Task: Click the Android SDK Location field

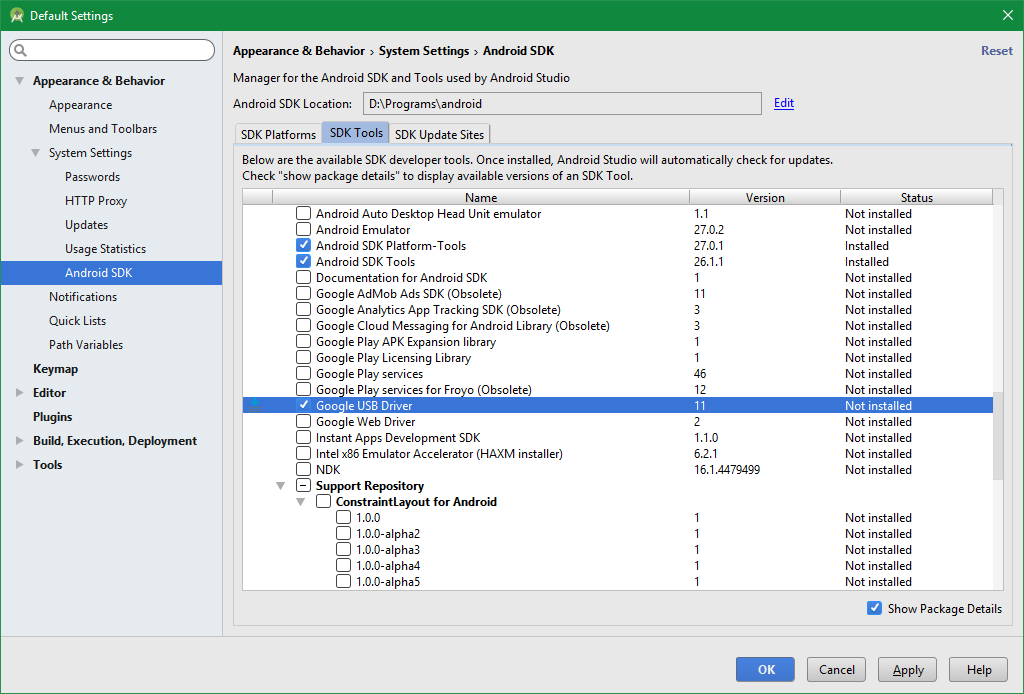Action: tap(562, 103)
